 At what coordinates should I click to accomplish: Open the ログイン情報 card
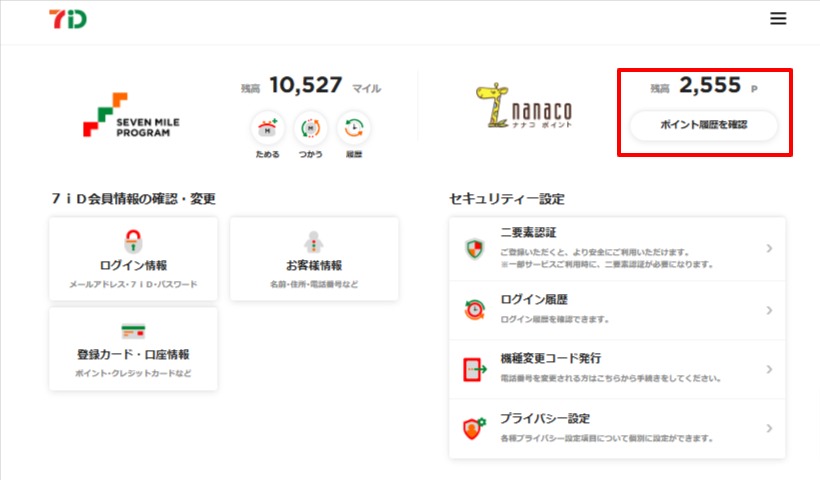(133, 259)
